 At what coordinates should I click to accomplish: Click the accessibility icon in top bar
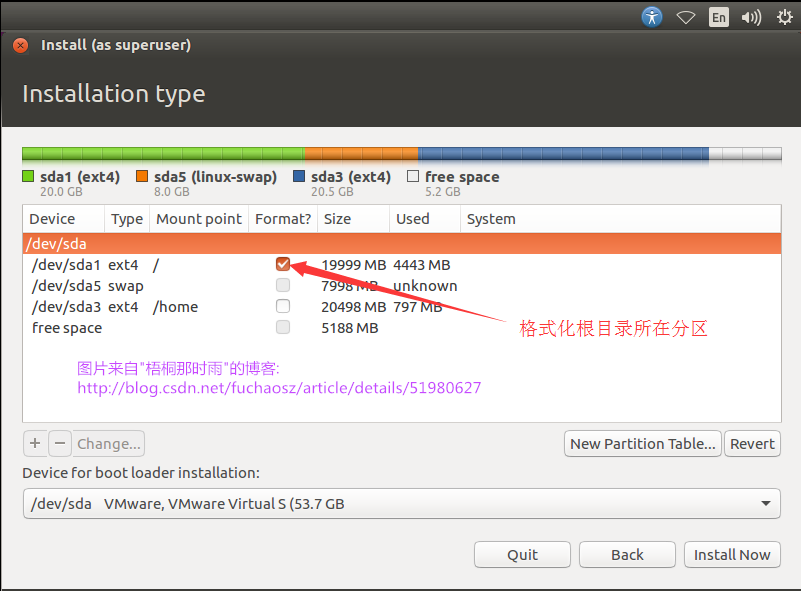652,17
